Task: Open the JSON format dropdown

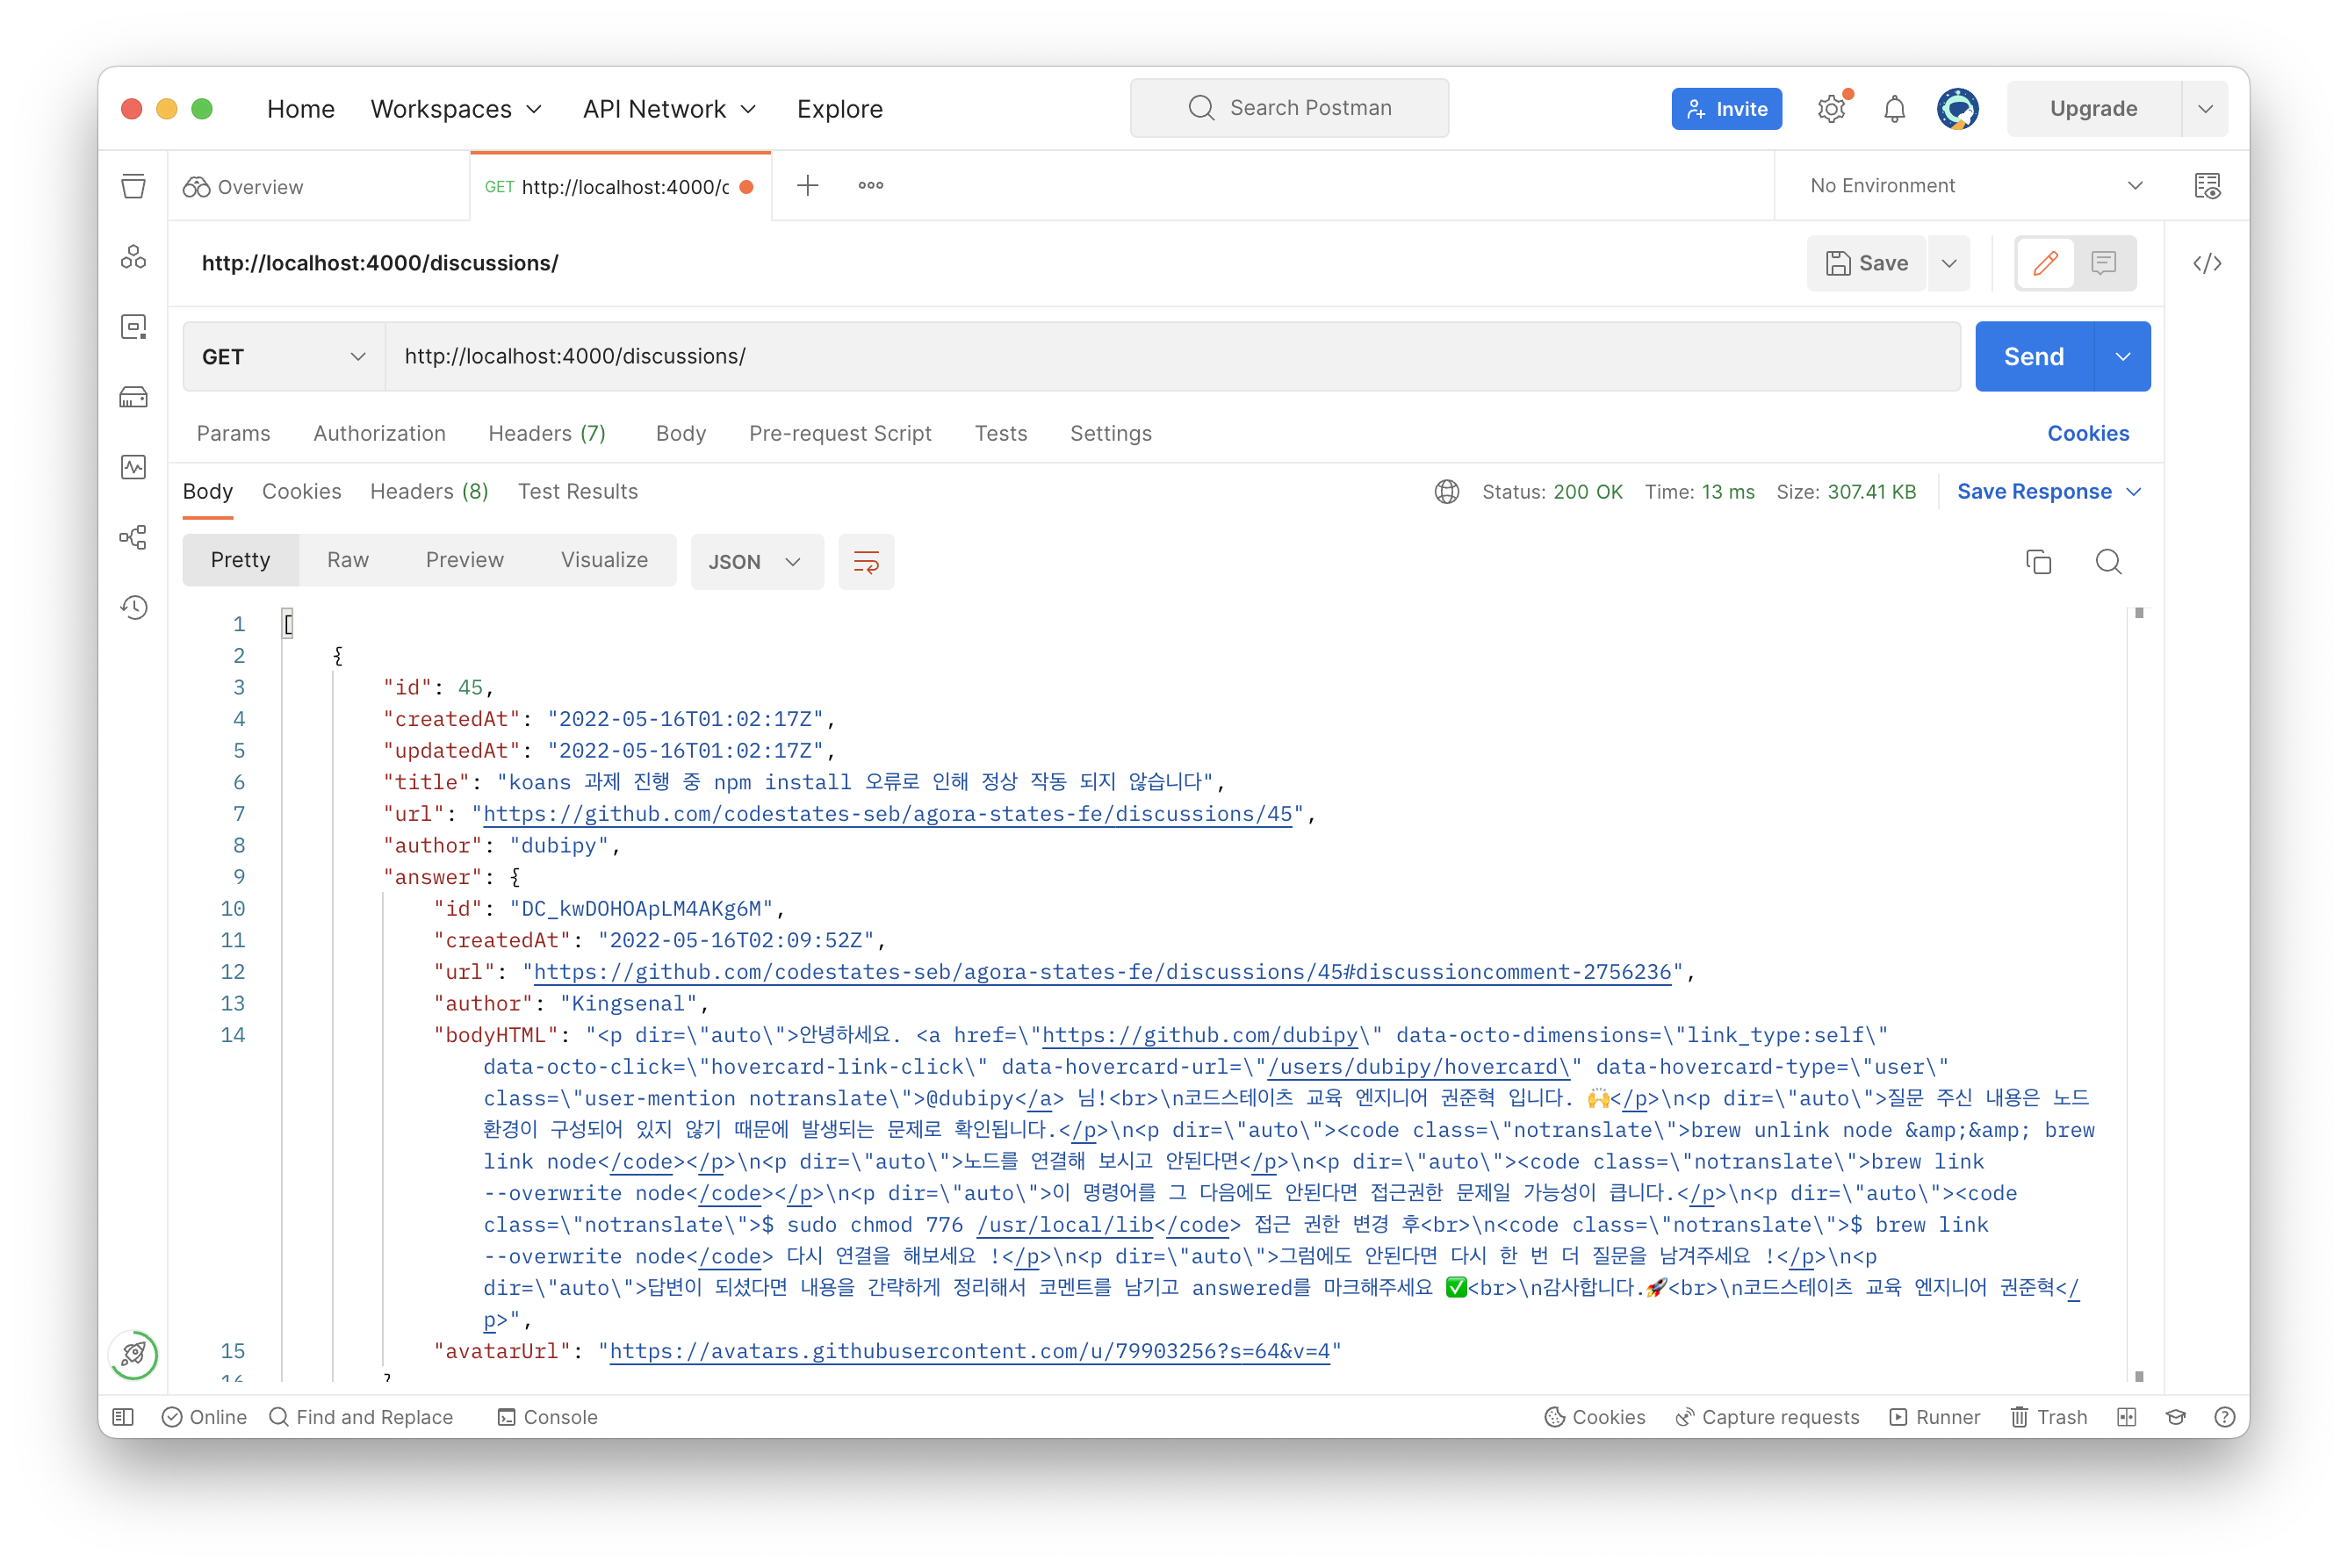Action: tap(756, 561)
